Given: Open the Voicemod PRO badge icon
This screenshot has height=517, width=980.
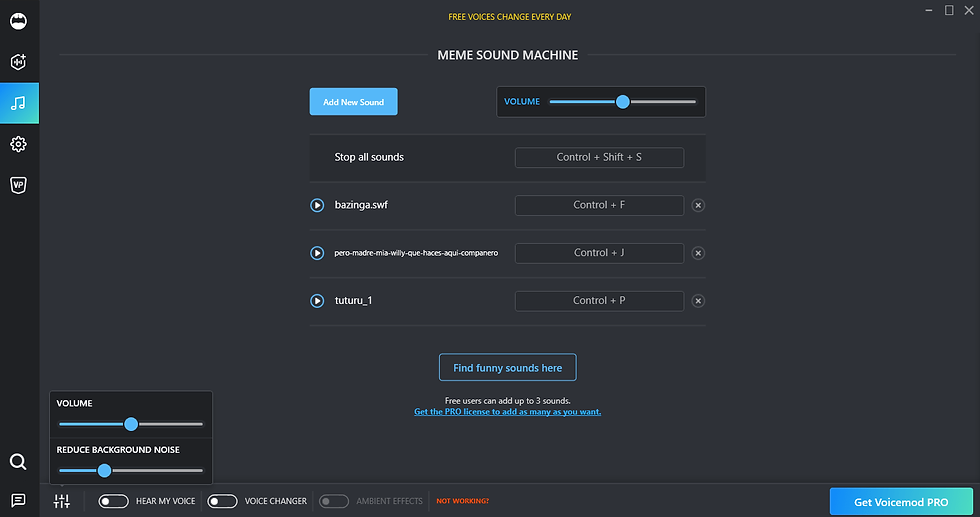Looking at the screenshot, I should [19, 185].
